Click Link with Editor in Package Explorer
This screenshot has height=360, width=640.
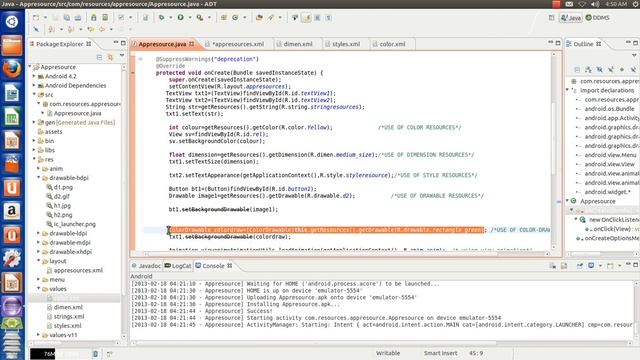110,58
